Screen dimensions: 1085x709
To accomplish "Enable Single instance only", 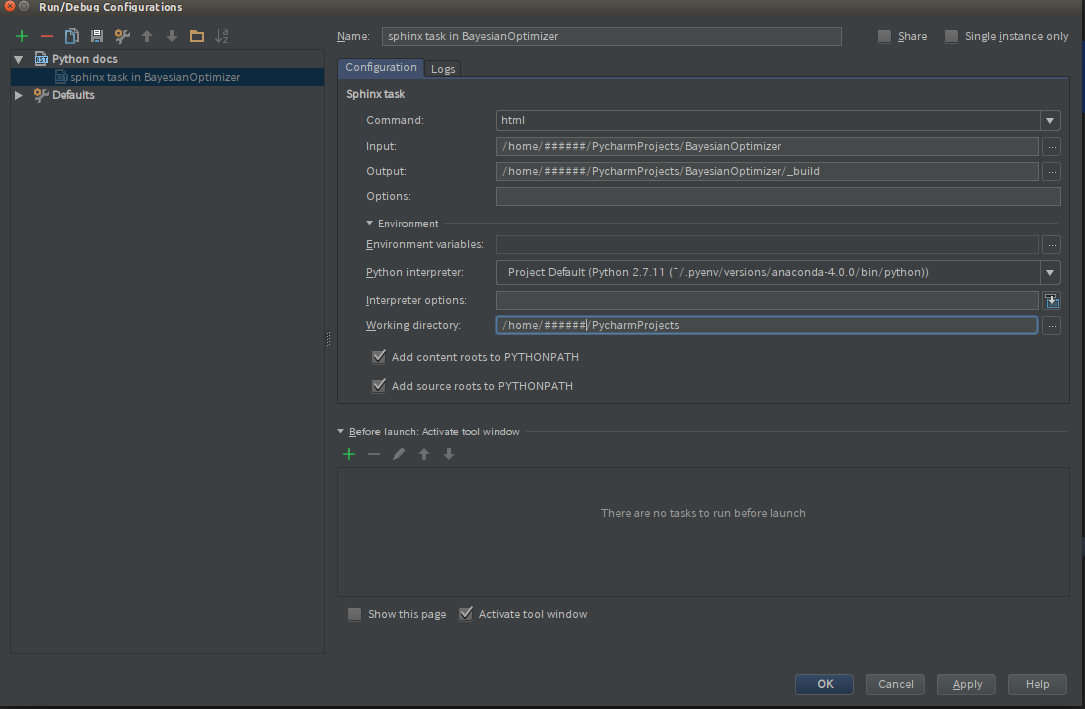I will (x=950, y=35).
